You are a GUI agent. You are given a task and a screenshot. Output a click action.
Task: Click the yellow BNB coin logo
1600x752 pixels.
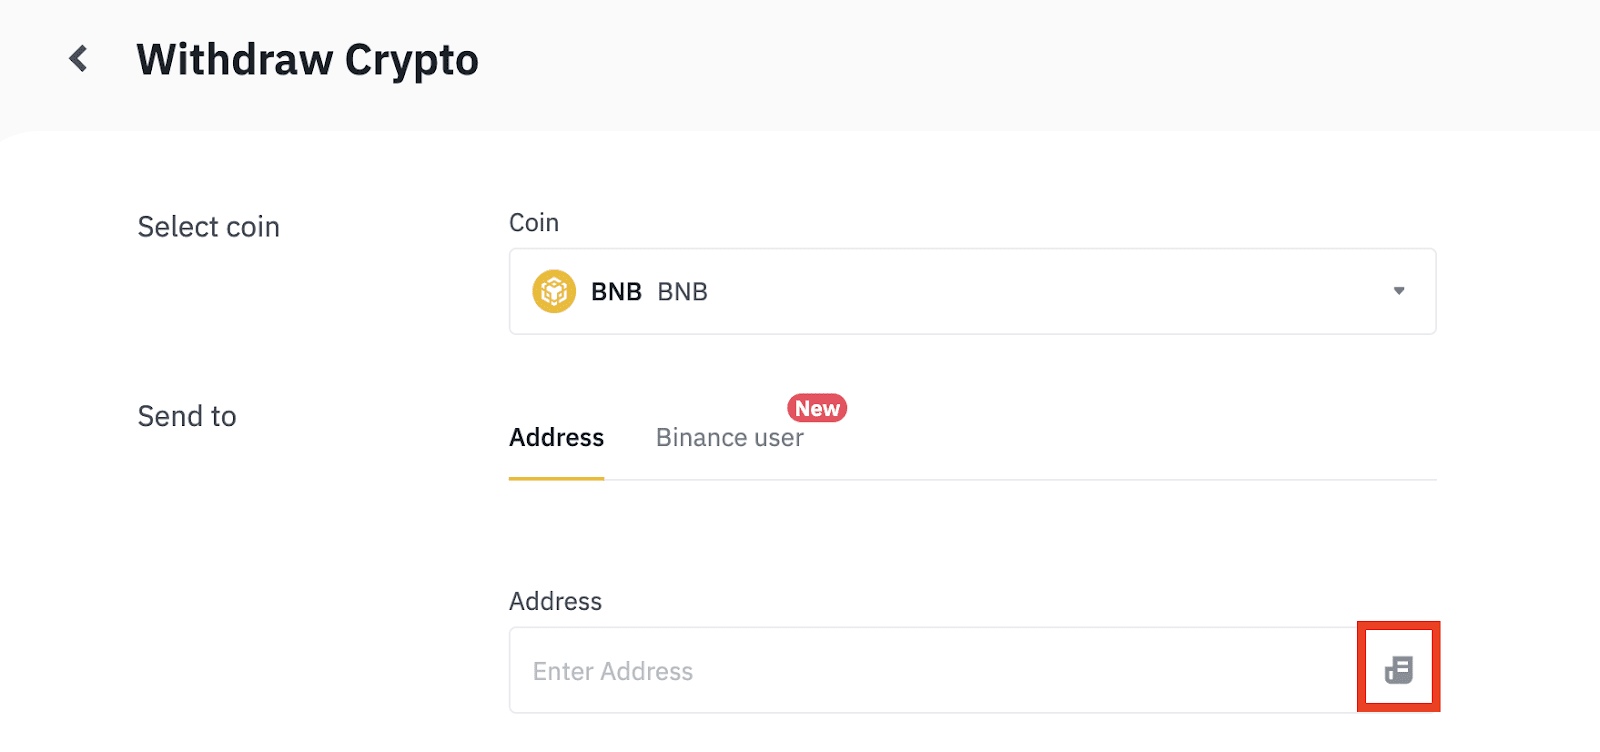coord(554,292)
